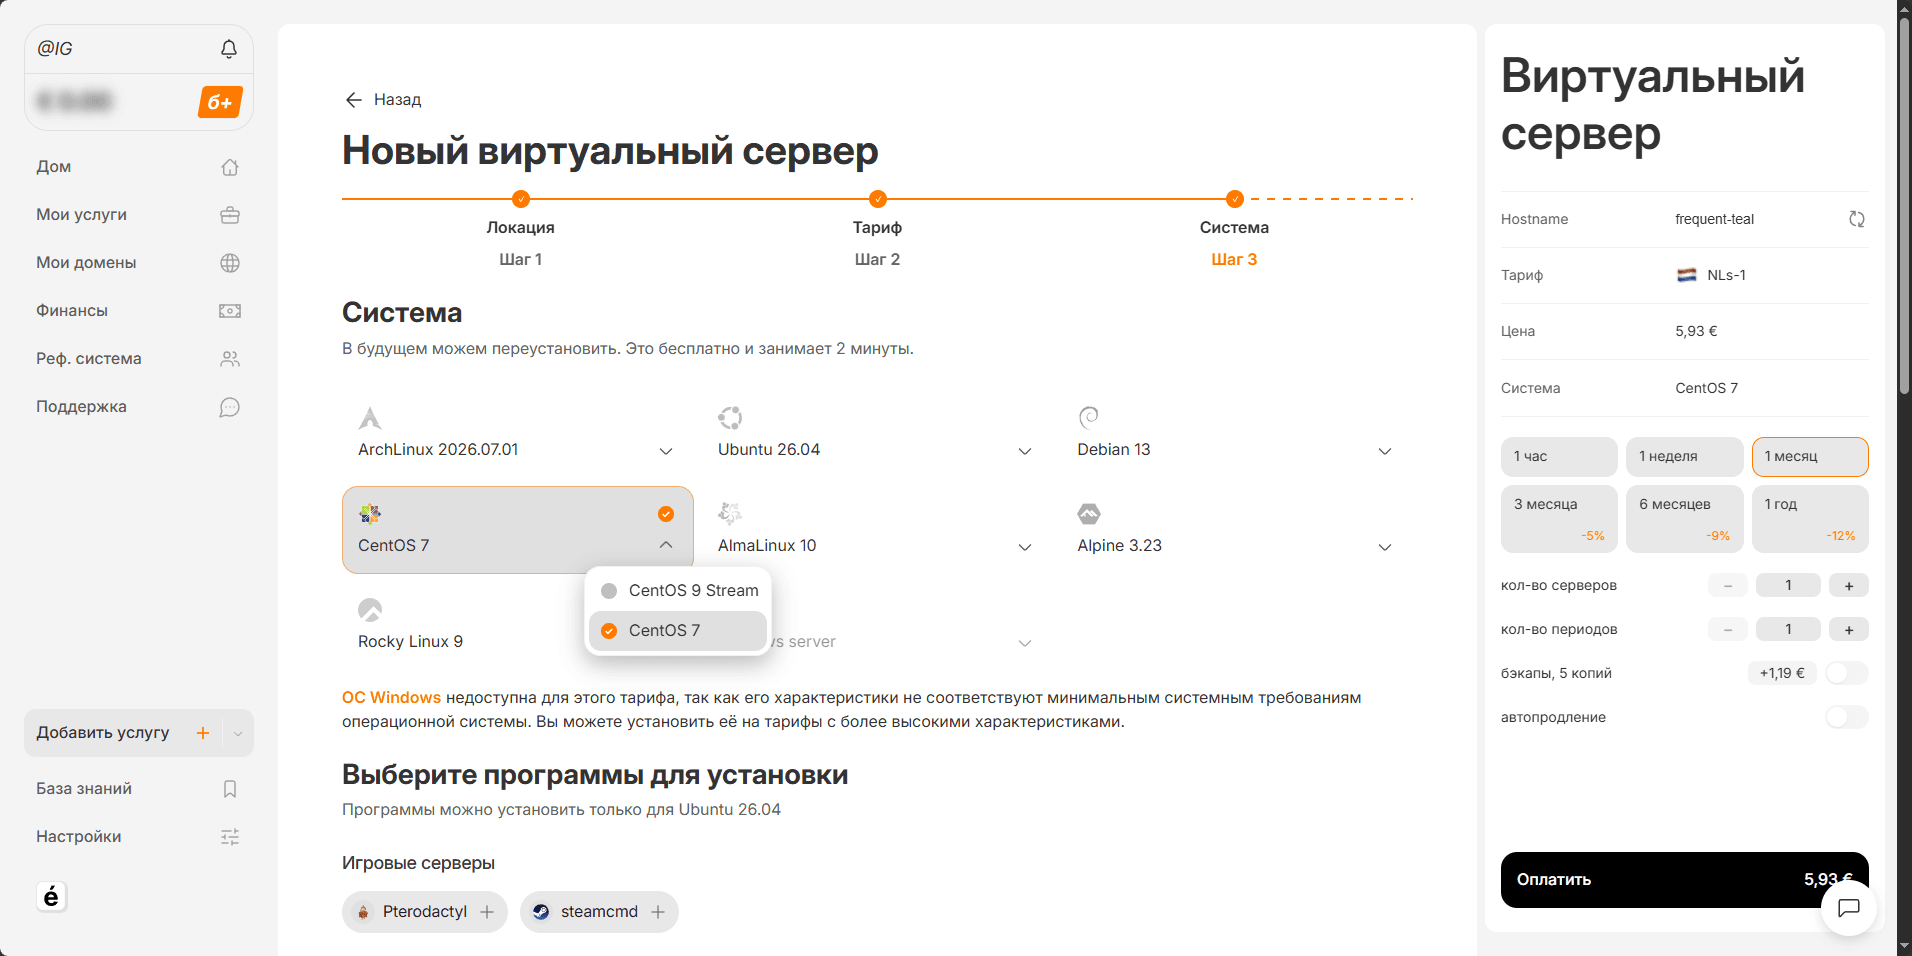The width and height of the screenshot is (1912, 956).
Task: Choose the 6 месяцев period with -9%
Action: (1685, 519)
